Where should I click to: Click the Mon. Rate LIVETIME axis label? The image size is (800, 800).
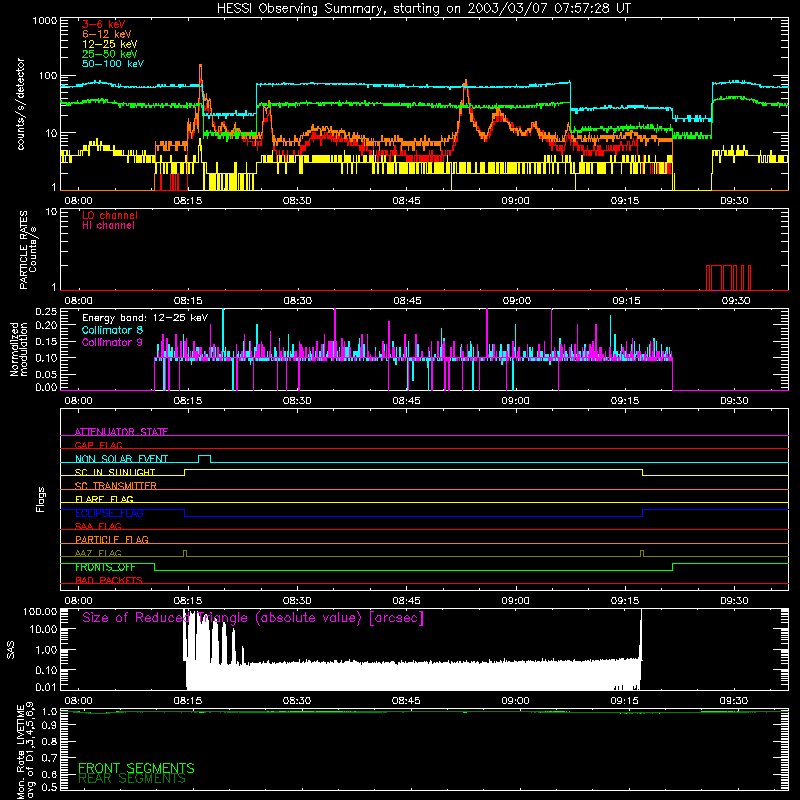pos(26,751)
